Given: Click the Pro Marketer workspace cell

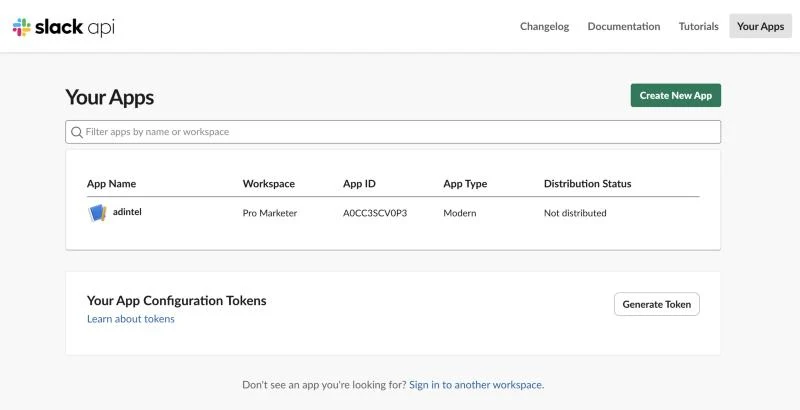Looking at the screenshot, I should (x=269, y=213).
